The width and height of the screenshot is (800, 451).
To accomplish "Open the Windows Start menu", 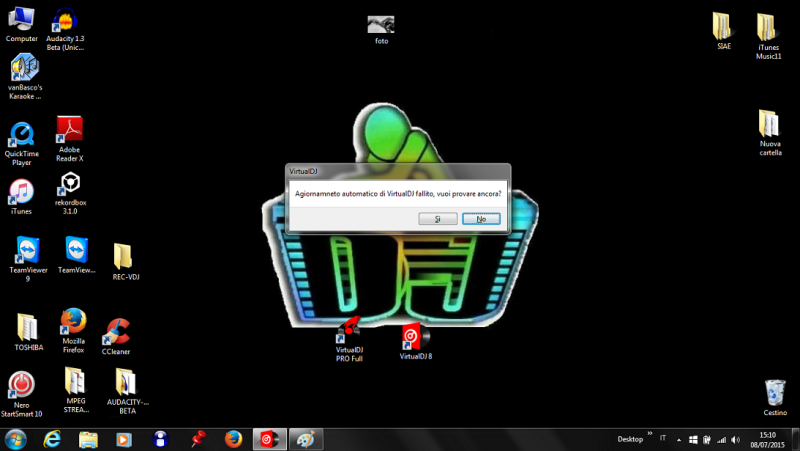I will coord(15,439).
